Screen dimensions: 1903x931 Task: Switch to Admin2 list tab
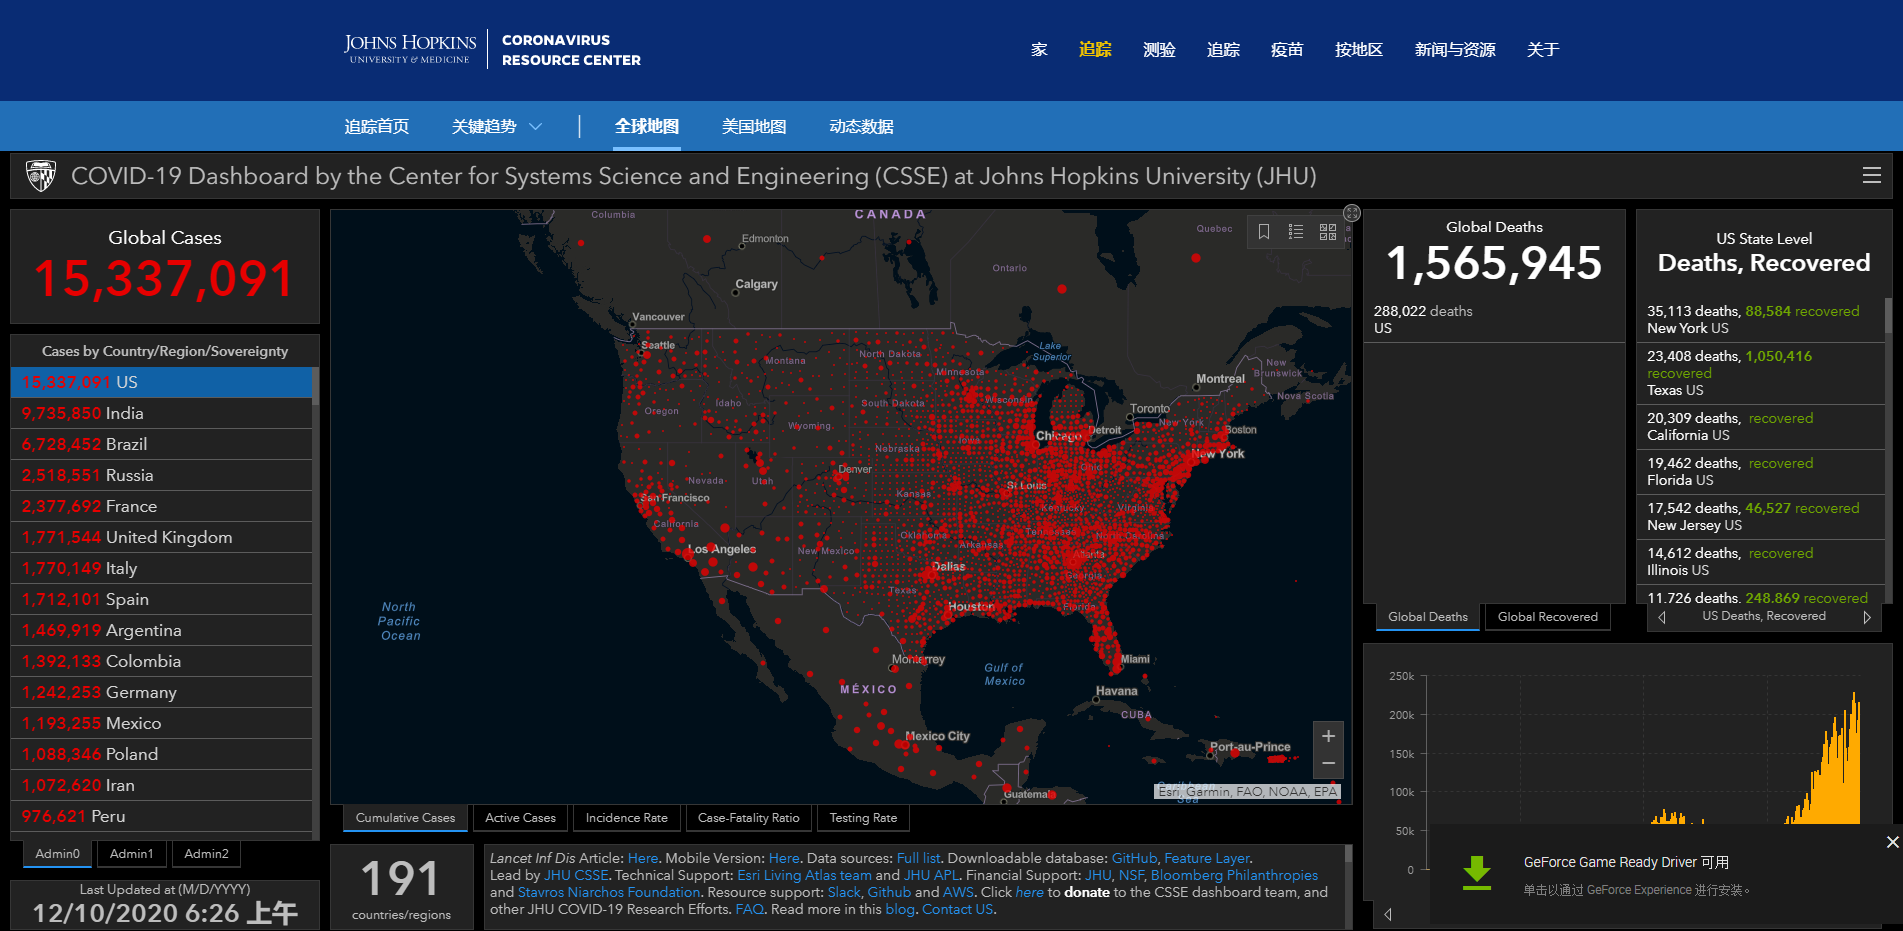point(207,854)
